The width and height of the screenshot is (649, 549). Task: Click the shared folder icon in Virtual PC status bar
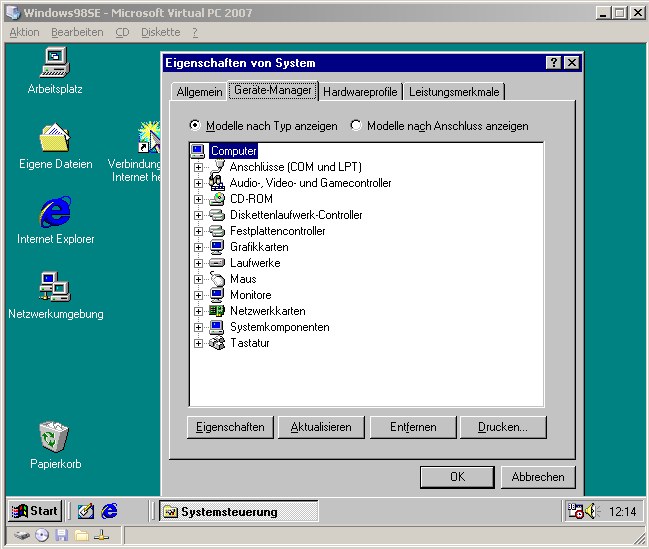tap(82, 536)
